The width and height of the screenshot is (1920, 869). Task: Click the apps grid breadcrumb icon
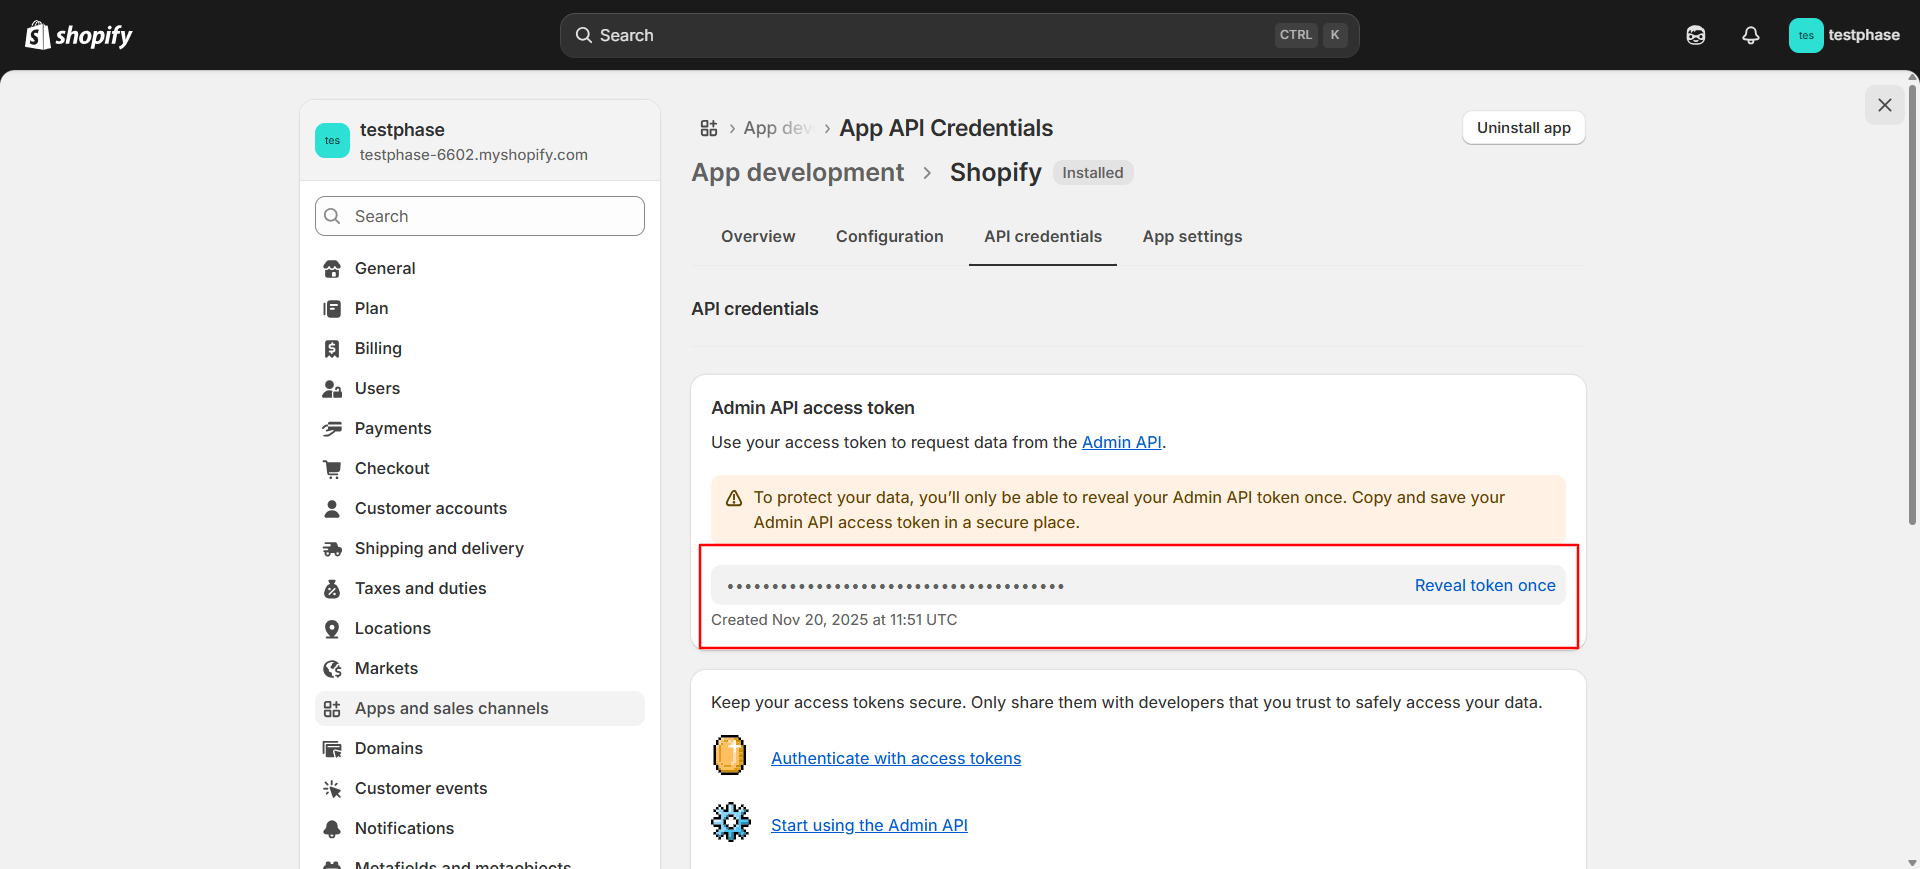[x=709, y=128]
